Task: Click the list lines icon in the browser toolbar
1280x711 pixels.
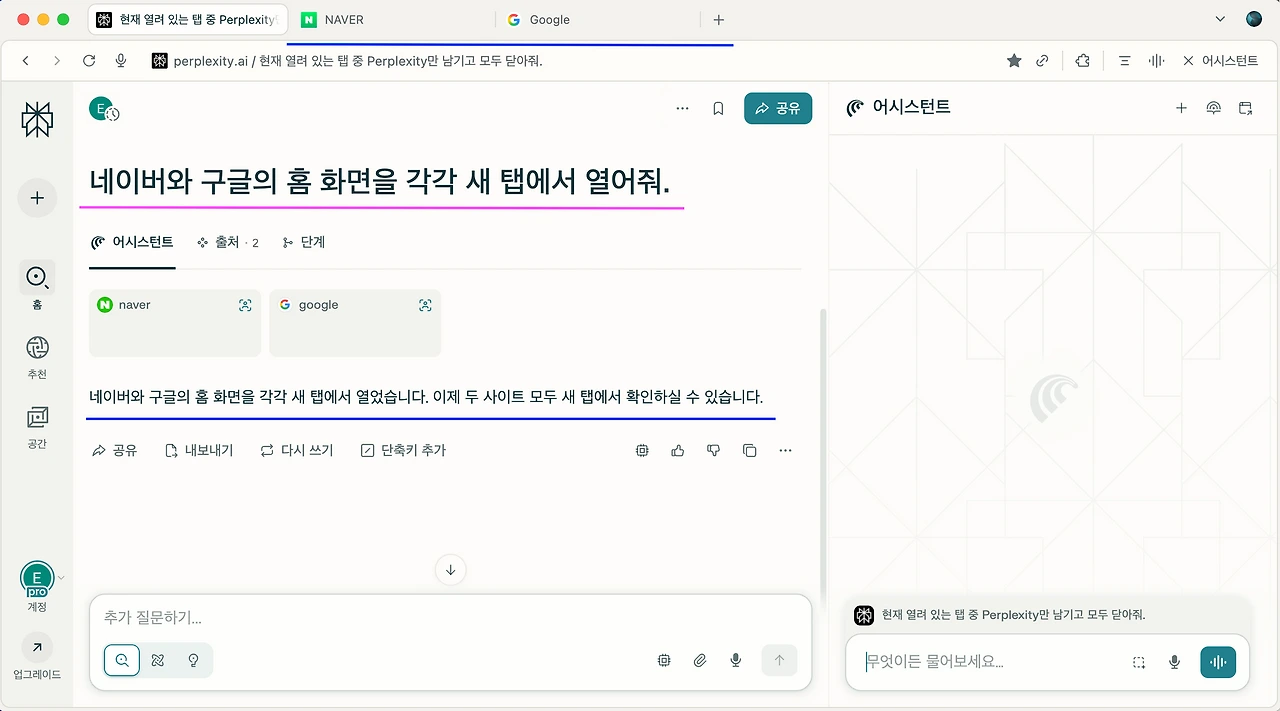Action: [1124, 61]
